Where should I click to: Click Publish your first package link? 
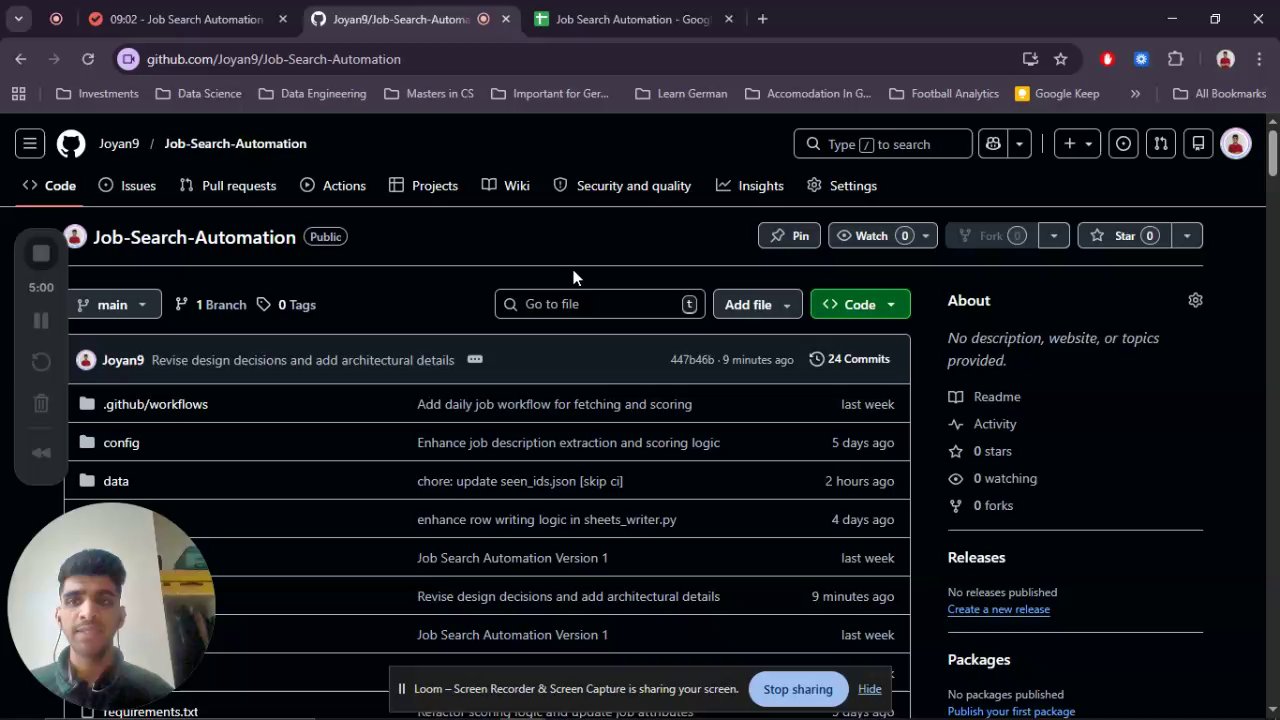click(x=1011, y=711)
